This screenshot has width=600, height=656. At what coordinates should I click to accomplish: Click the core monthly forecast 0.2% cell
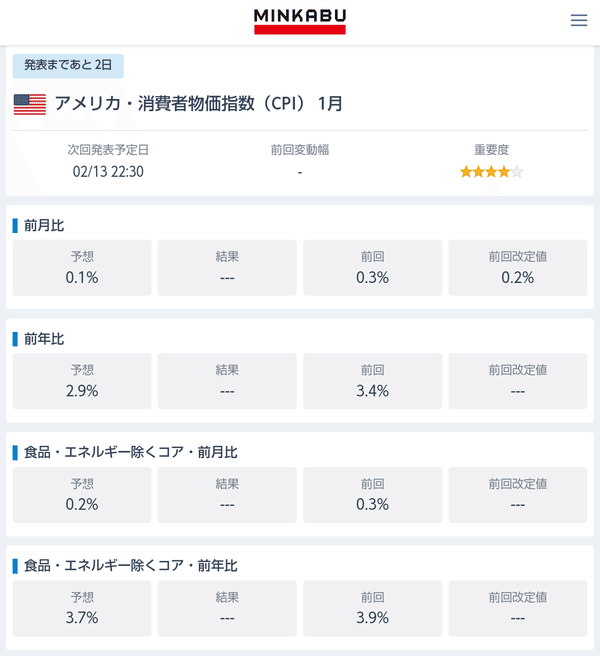coord(82,495)
